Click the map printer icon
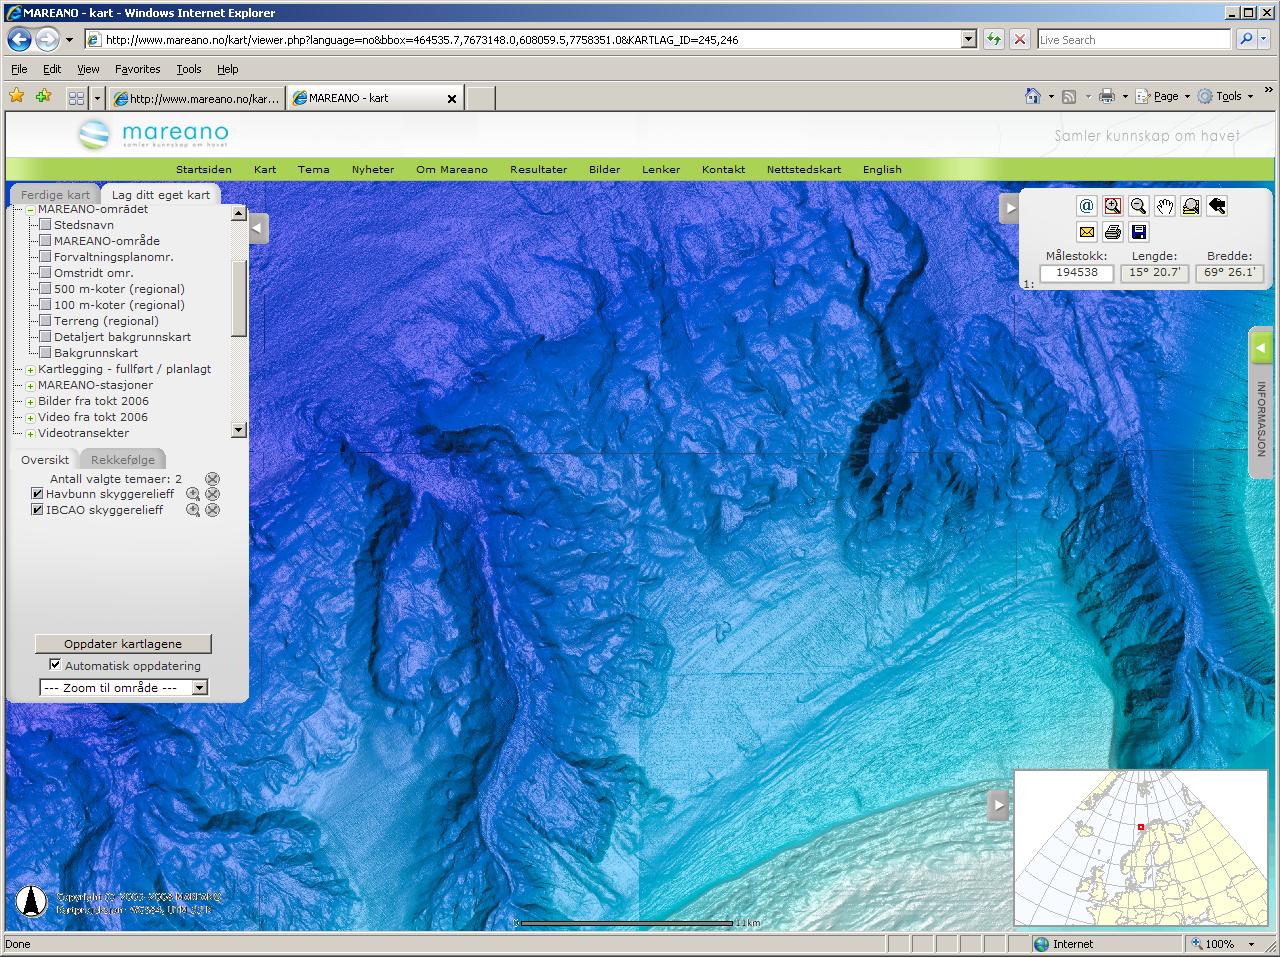Image resolution: width=1280 pixels, height=957 pixels. [1112, 232]
